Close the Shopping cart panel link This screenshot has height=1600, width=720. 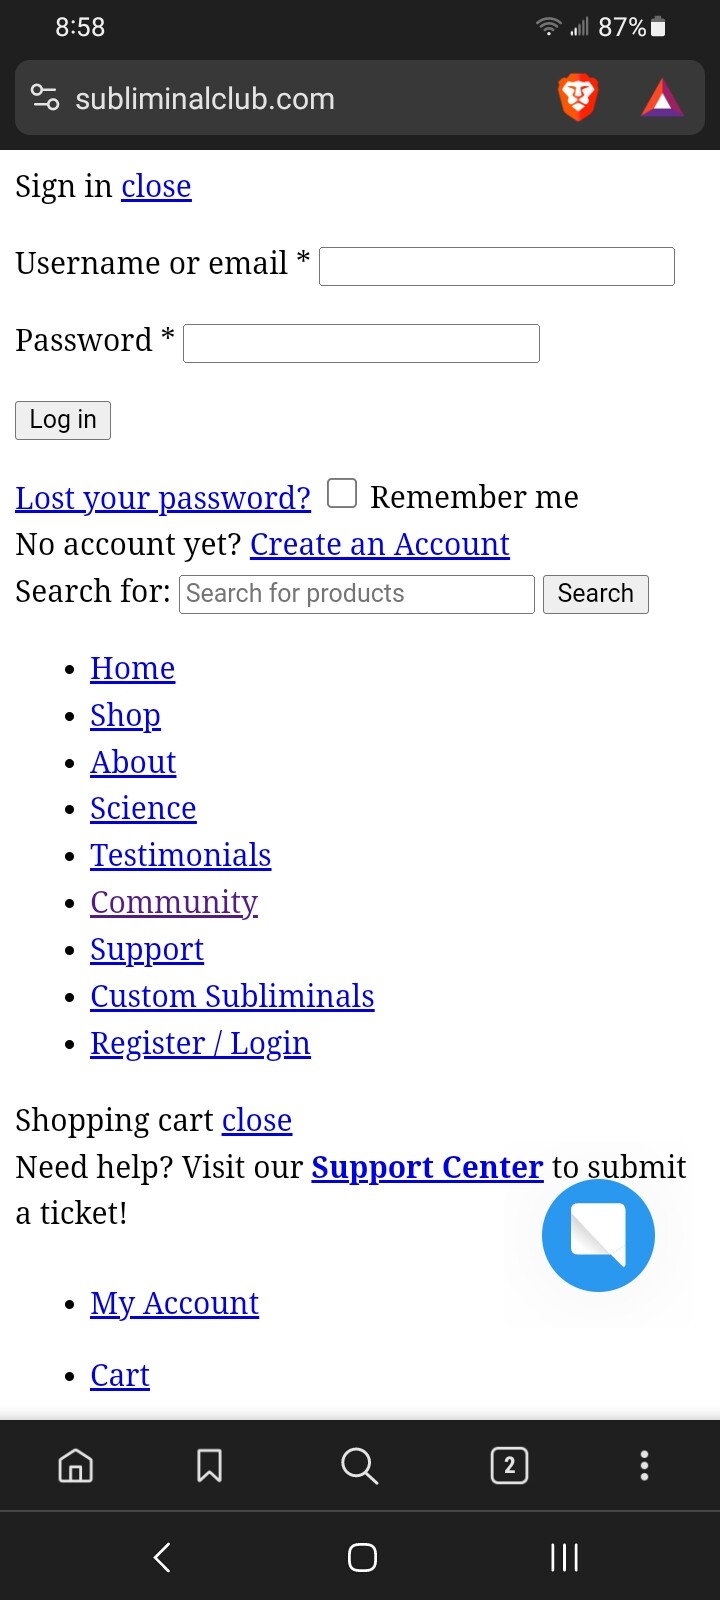click(x=257, y=1120)
